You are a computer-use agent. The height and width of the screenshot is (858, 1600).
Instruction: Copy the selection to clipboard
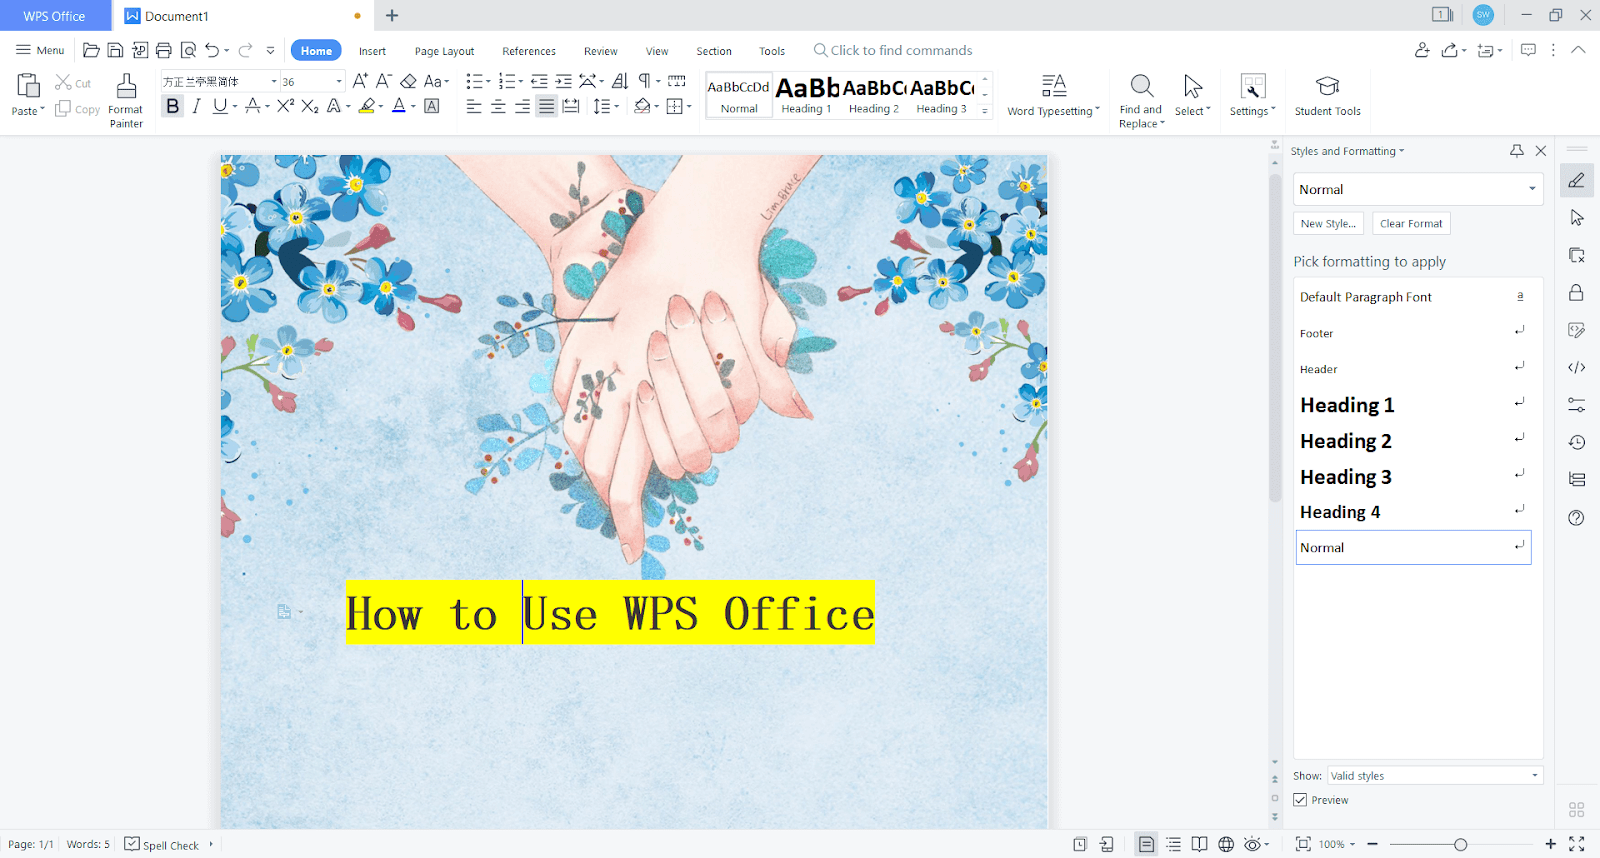[x=77, y=109]
